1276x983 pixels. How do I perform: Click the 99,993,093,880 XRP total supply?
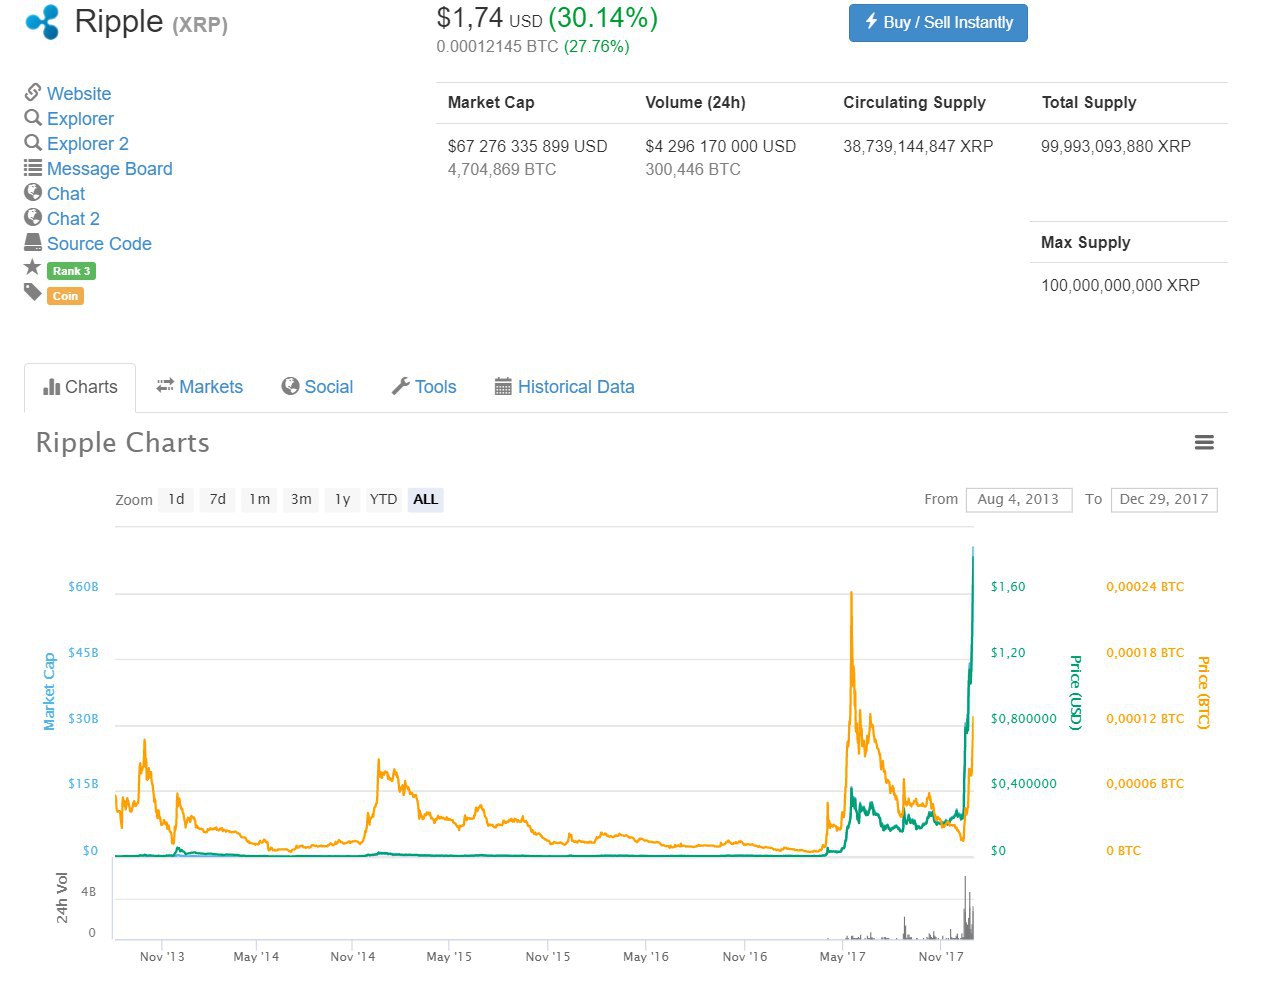pos(1116,146)
